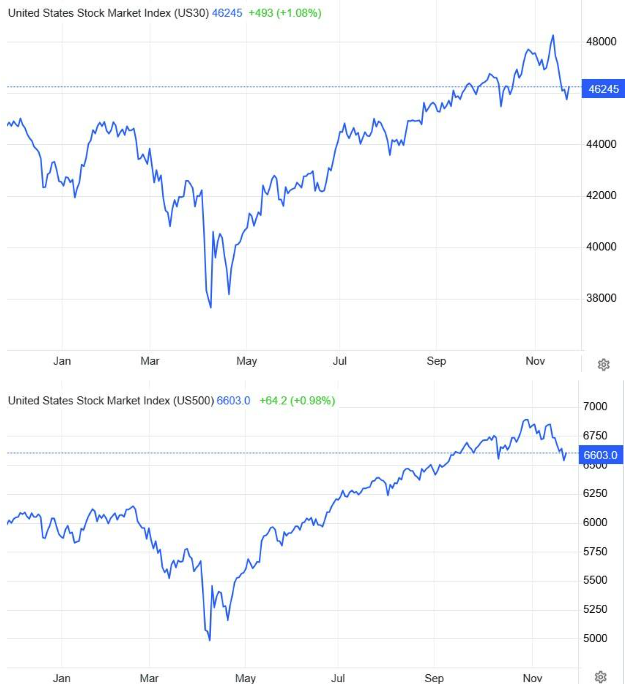
Task: Click the 5750 level on US500 price axis
Action: coord(597,552)
